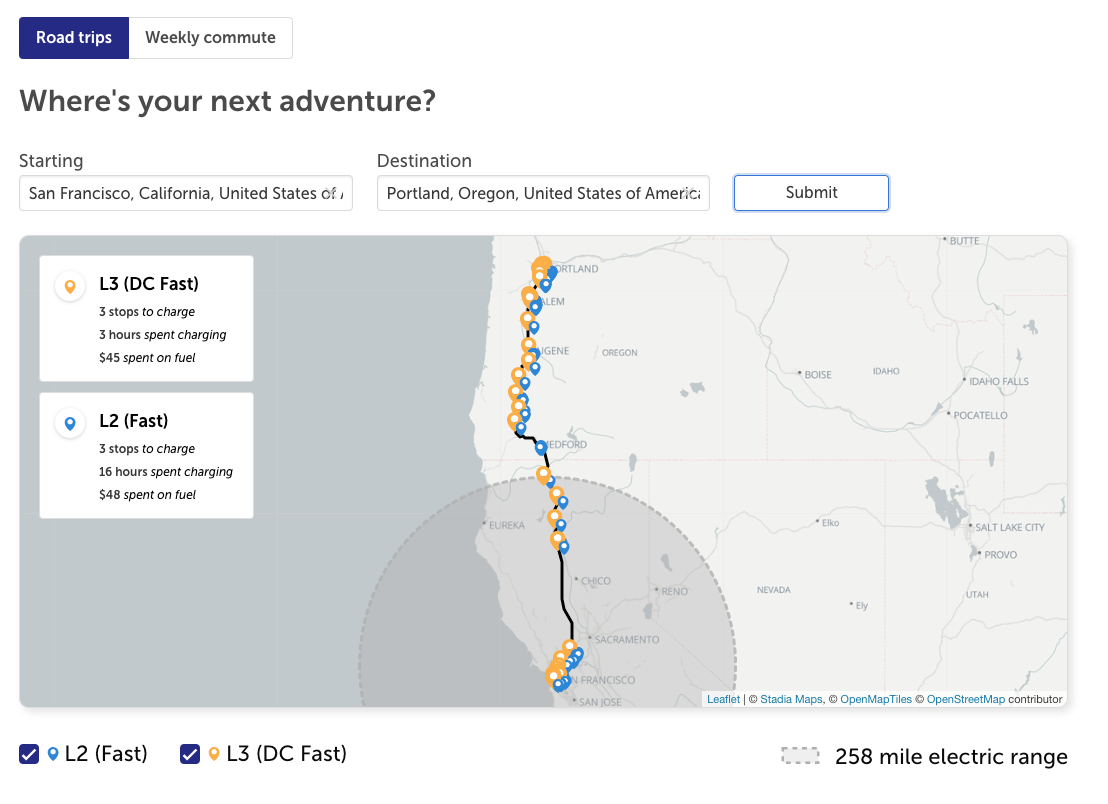Select the blue marker beside Portland label

[x=552, y=272]
